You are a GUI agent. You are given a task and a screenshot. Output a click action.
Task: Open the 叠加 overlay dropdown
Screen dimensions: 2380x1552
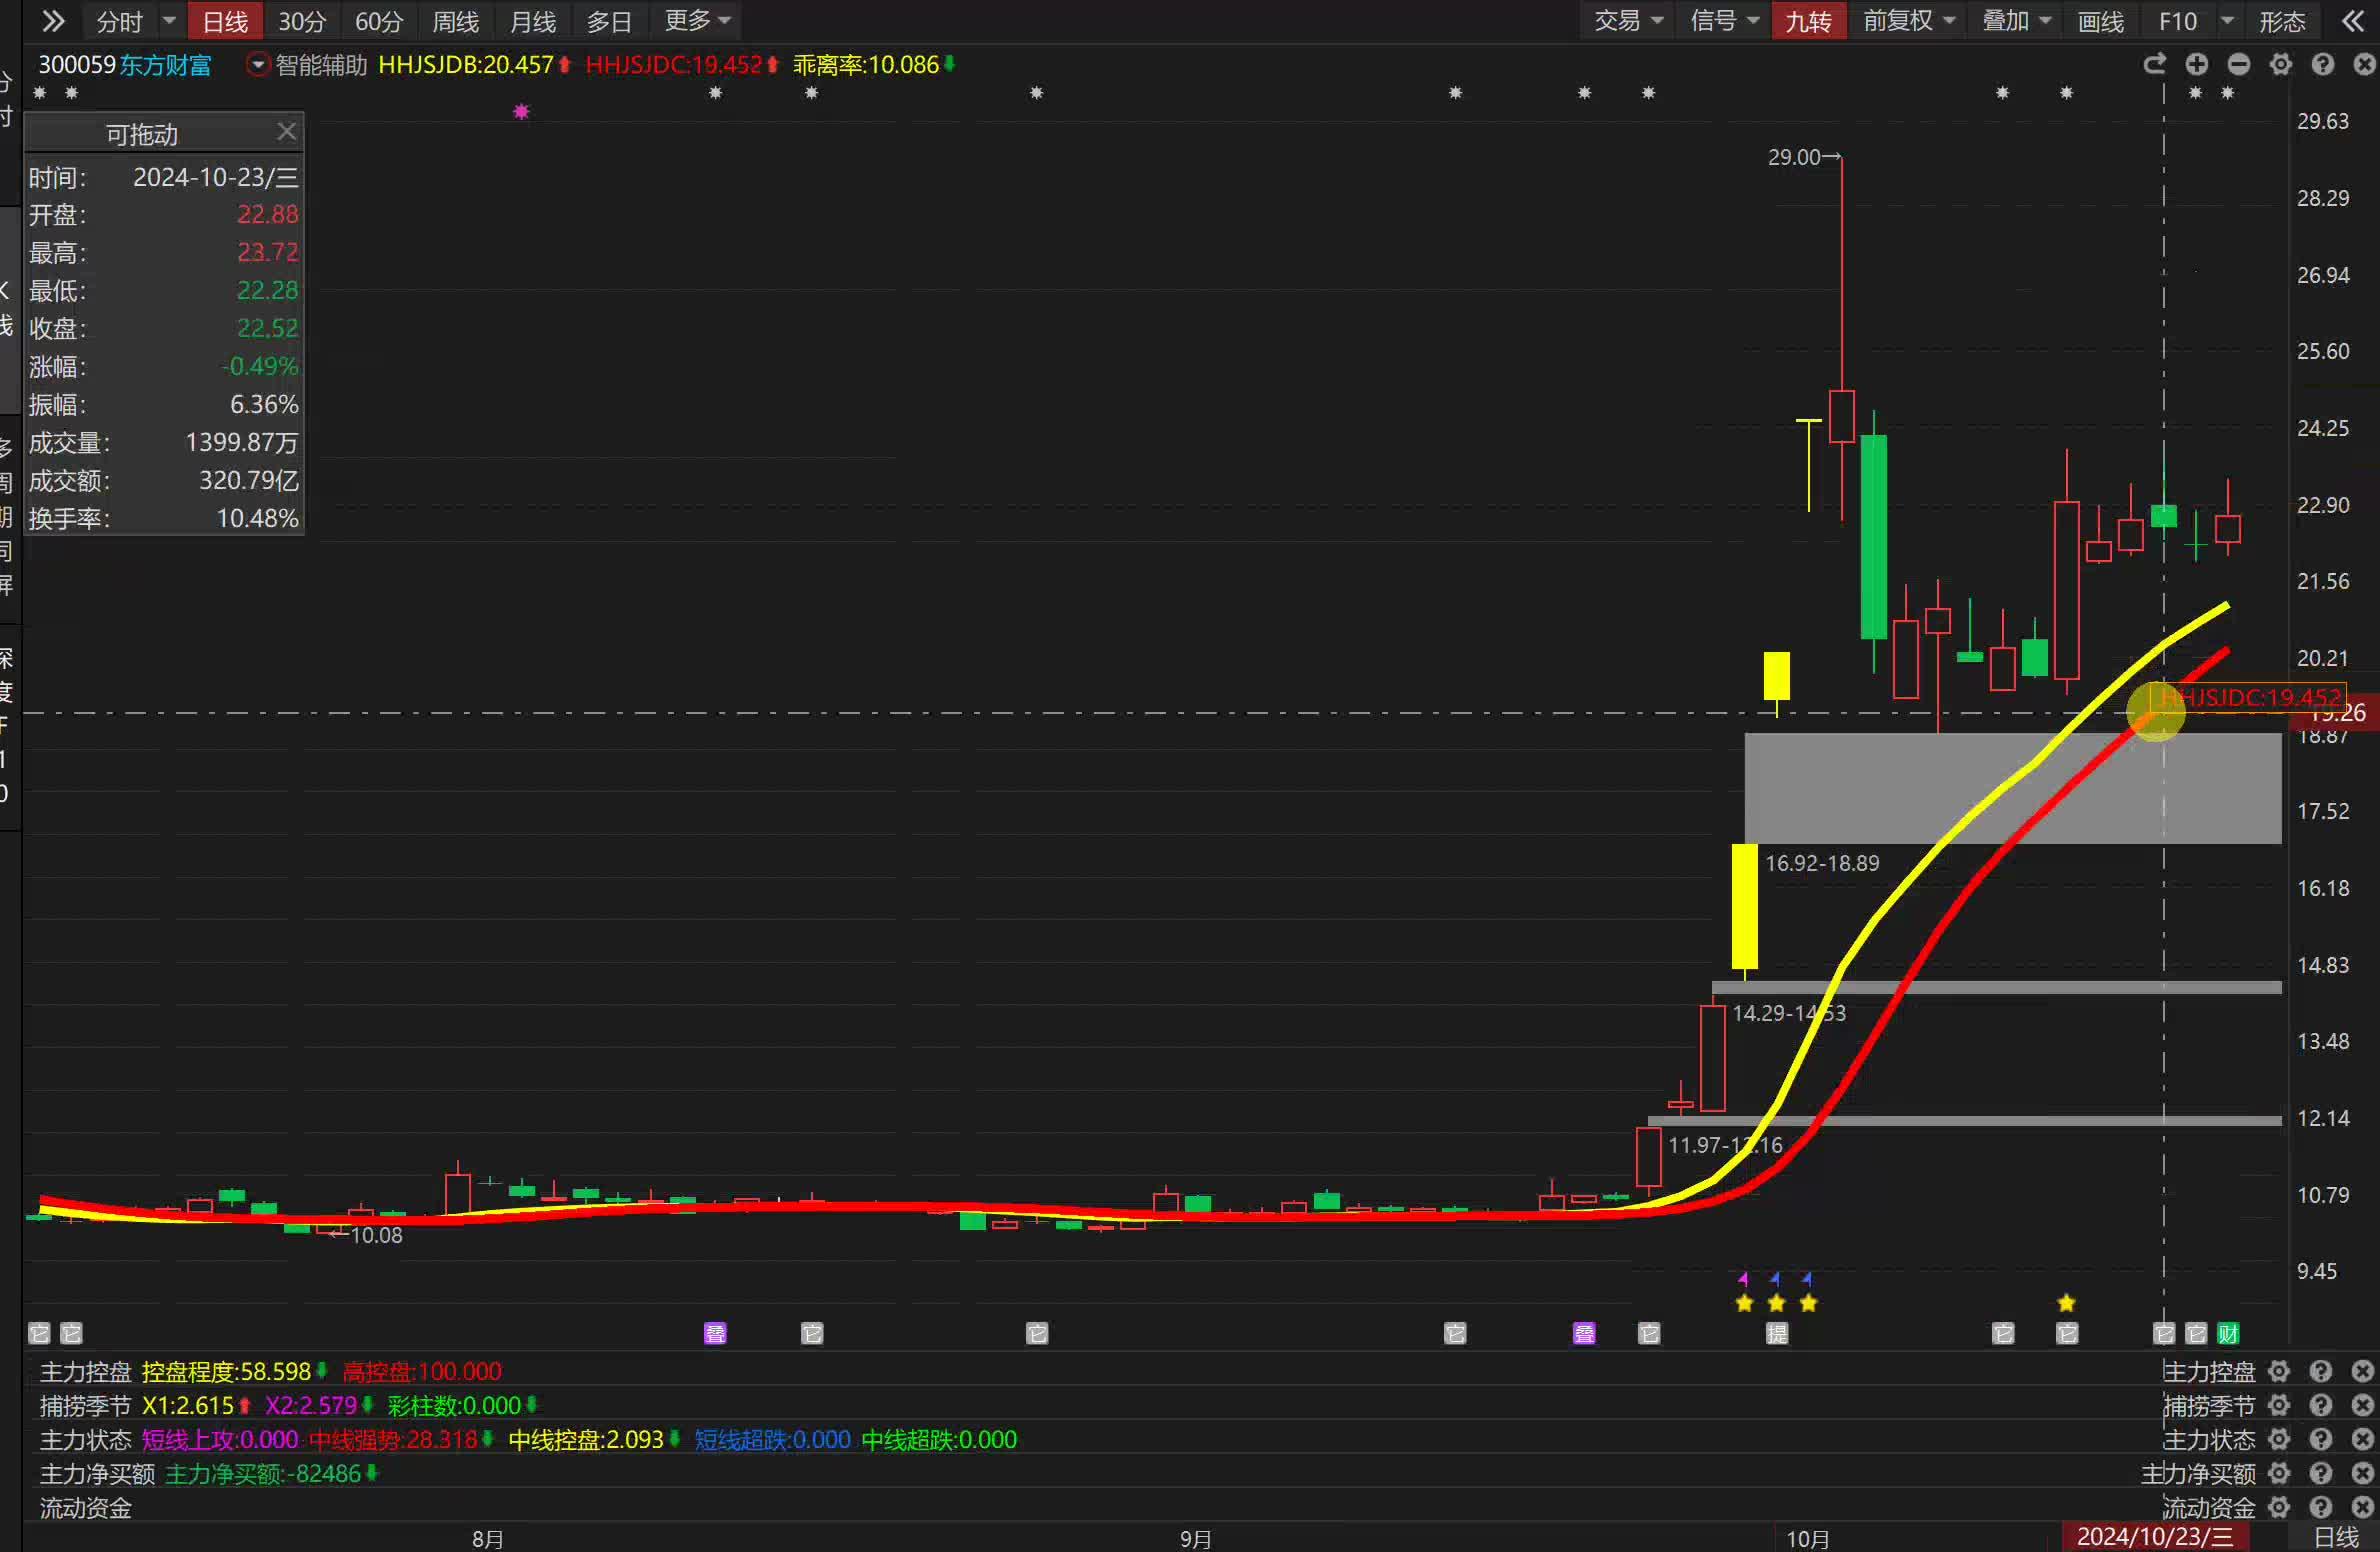[2017, 21]
